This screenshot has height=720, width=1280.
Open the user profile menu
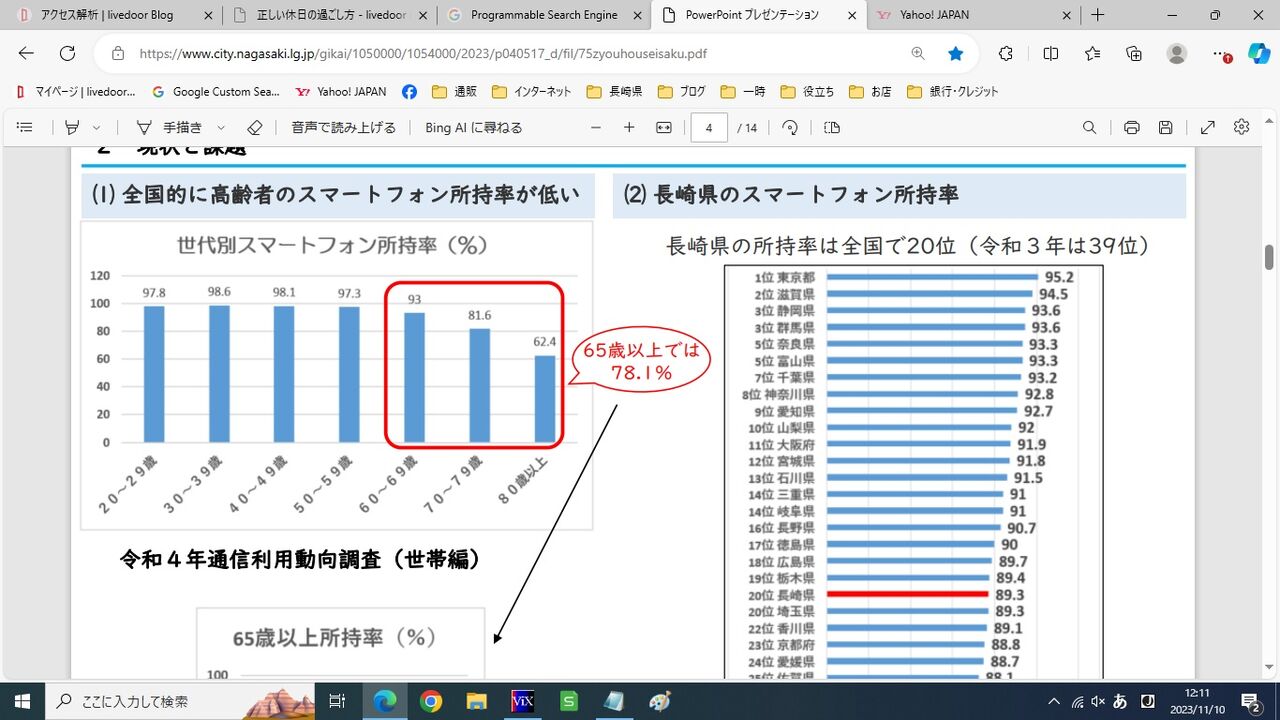(1177, 54)
